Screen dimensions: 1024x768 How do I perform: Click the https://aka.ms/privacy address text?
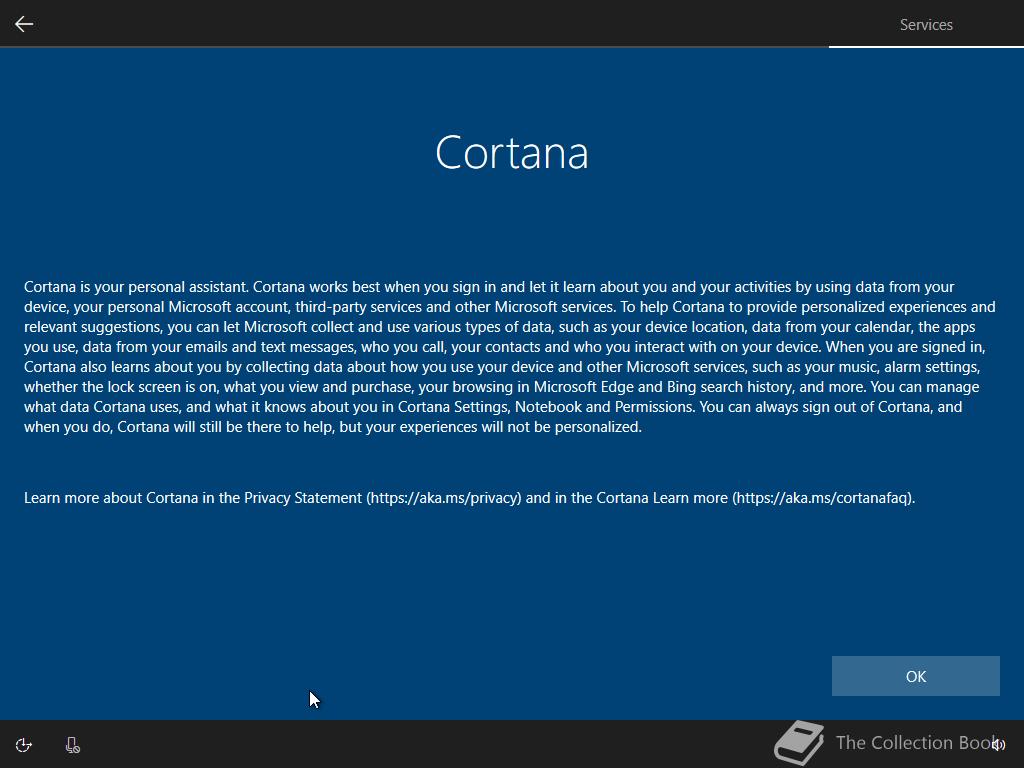[444, 498]
